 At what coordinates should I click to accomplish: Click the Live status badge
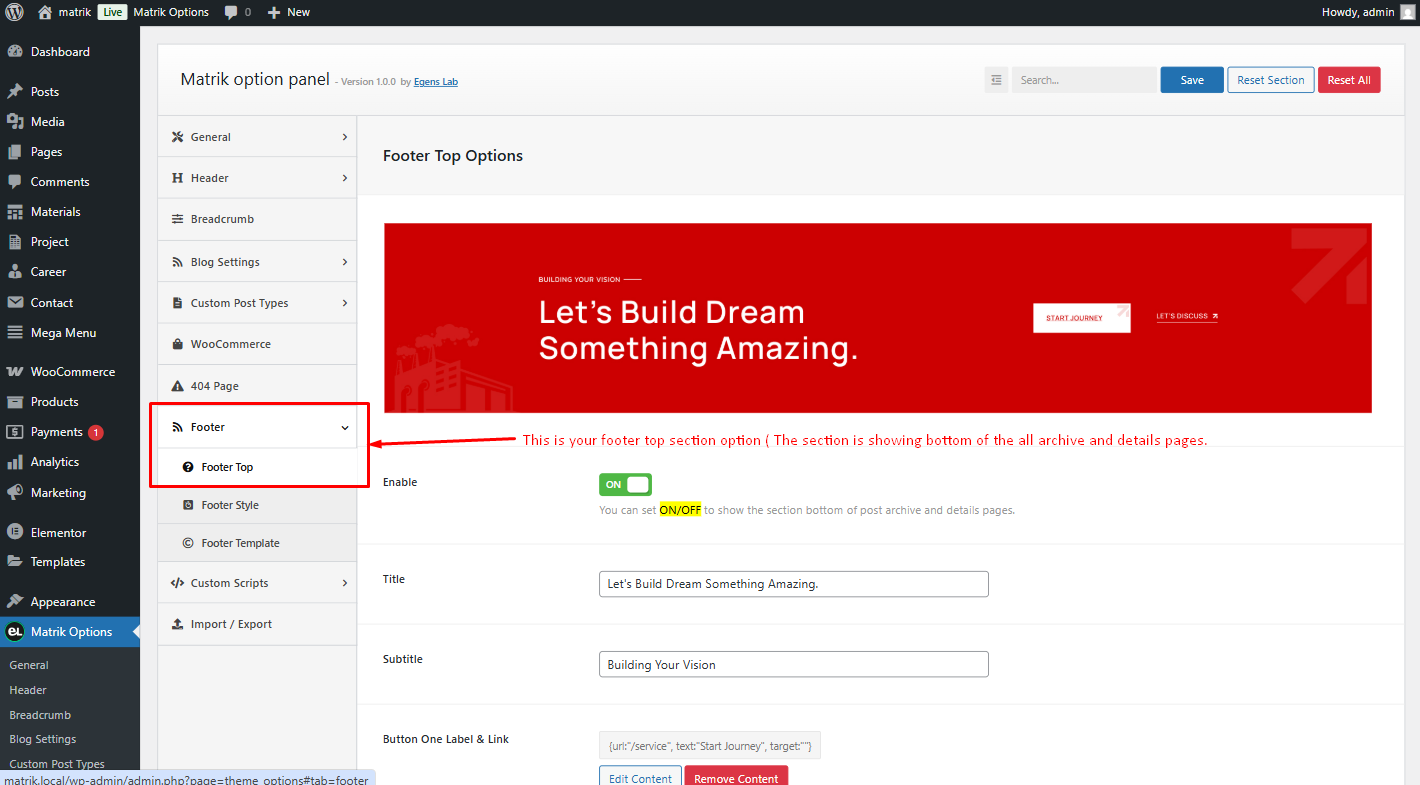click(x=113, y=12)
